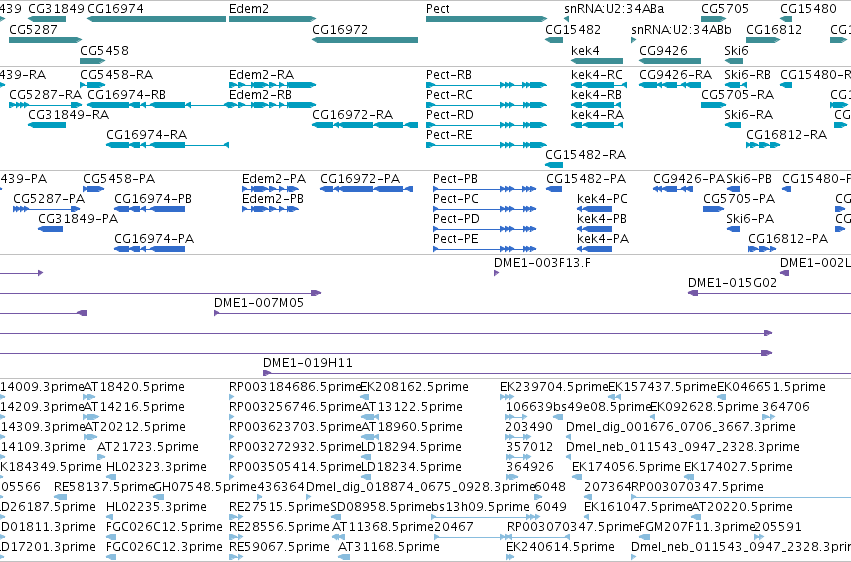This screenshot has width=851, height=562.
Task: Click the Edem2 gene label
Action: [249, 9]
